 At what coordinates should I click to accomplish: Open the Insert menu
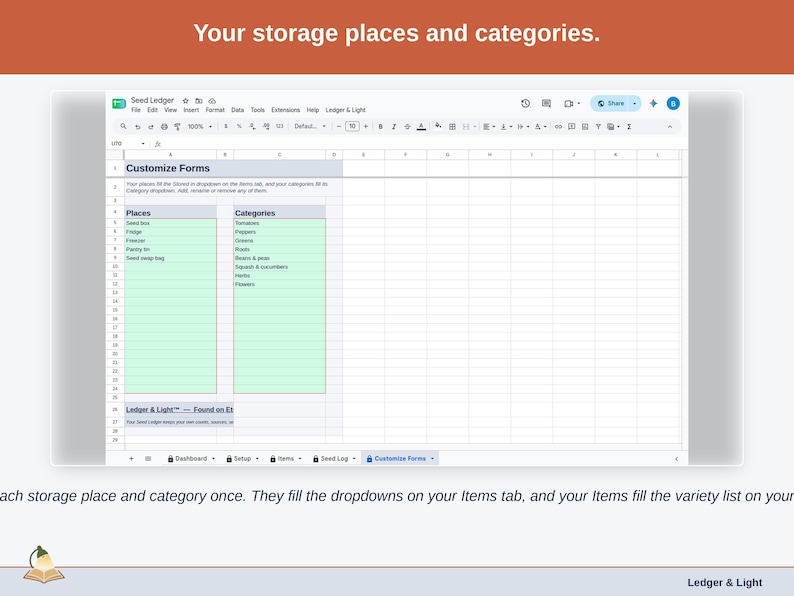coord(191,110)
